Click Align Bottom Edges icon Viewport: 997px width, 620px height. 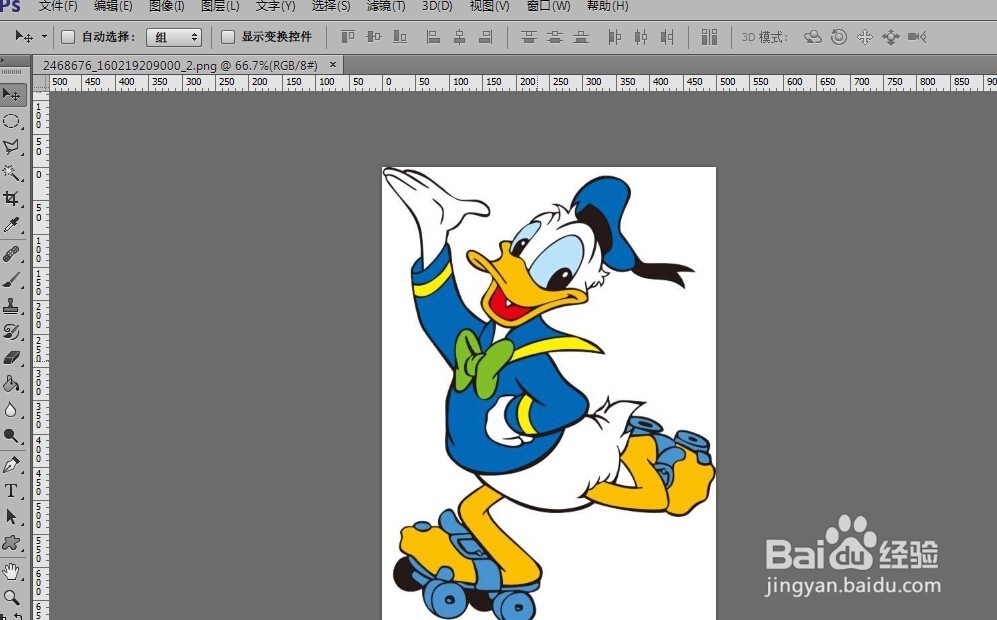[x=400, y=37]
